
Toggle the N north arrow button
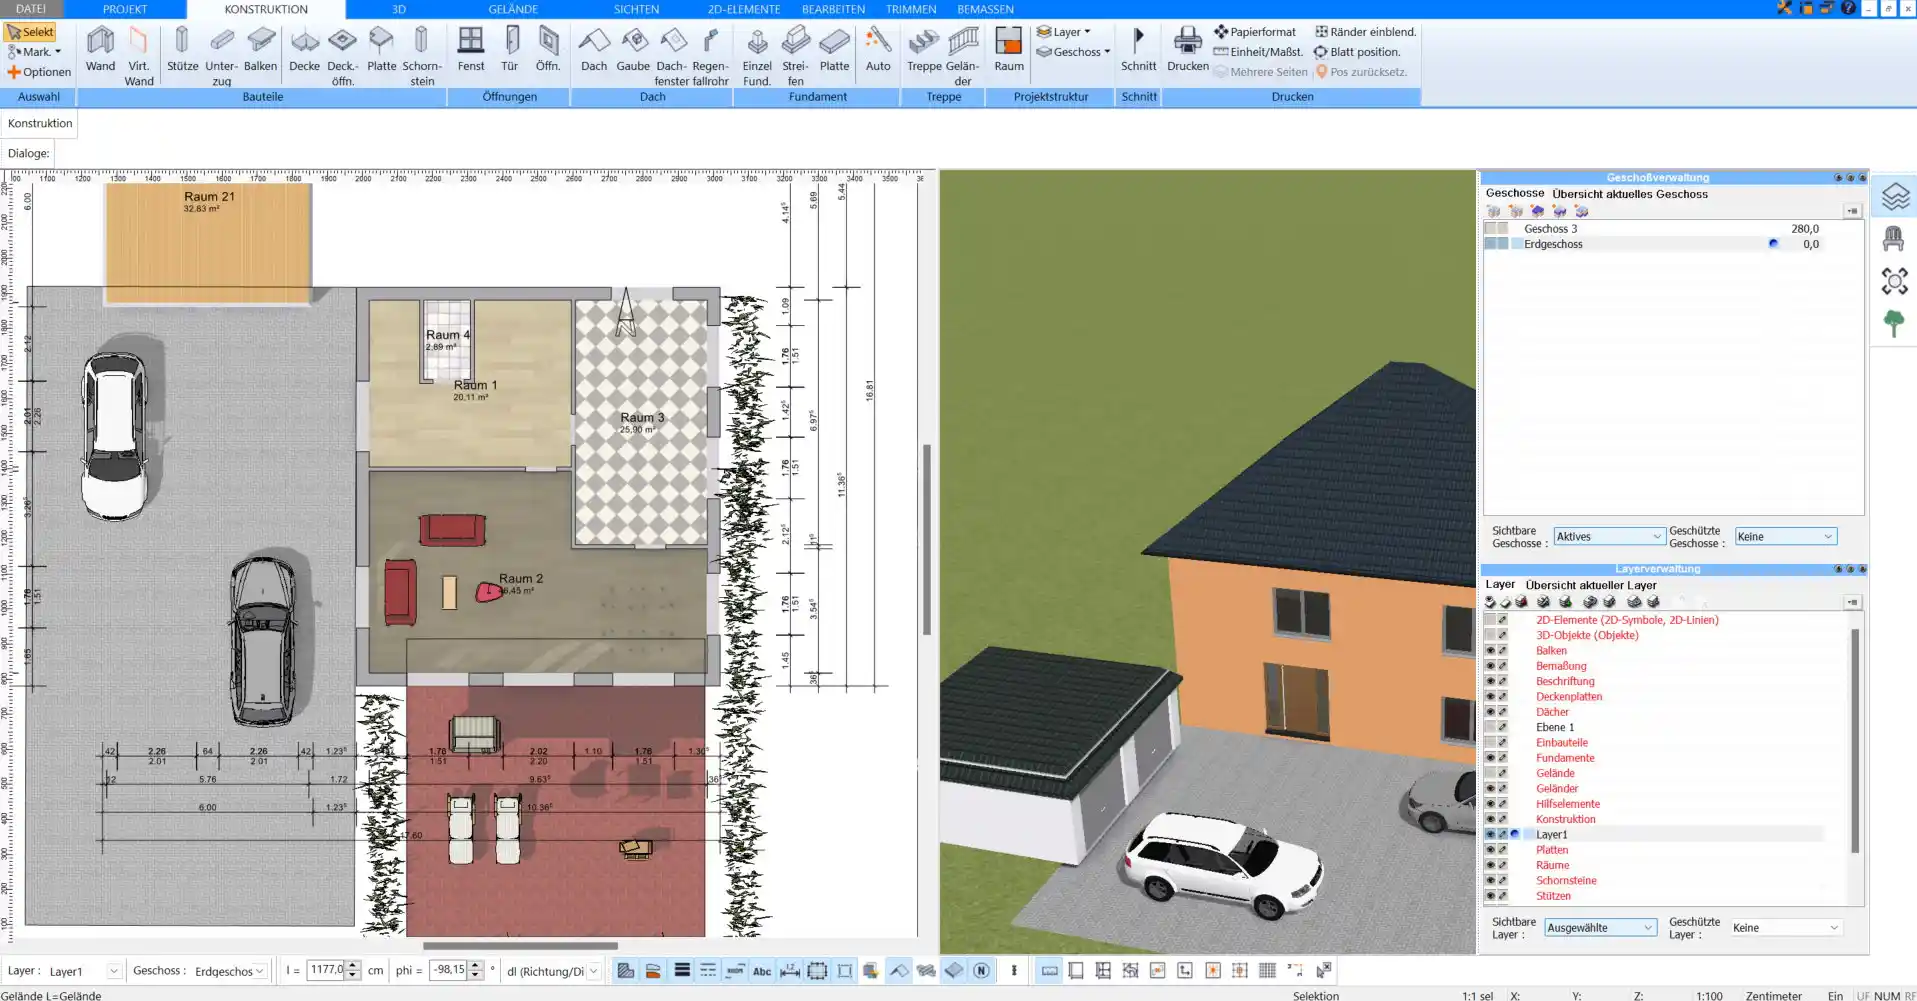pos(981,970)
